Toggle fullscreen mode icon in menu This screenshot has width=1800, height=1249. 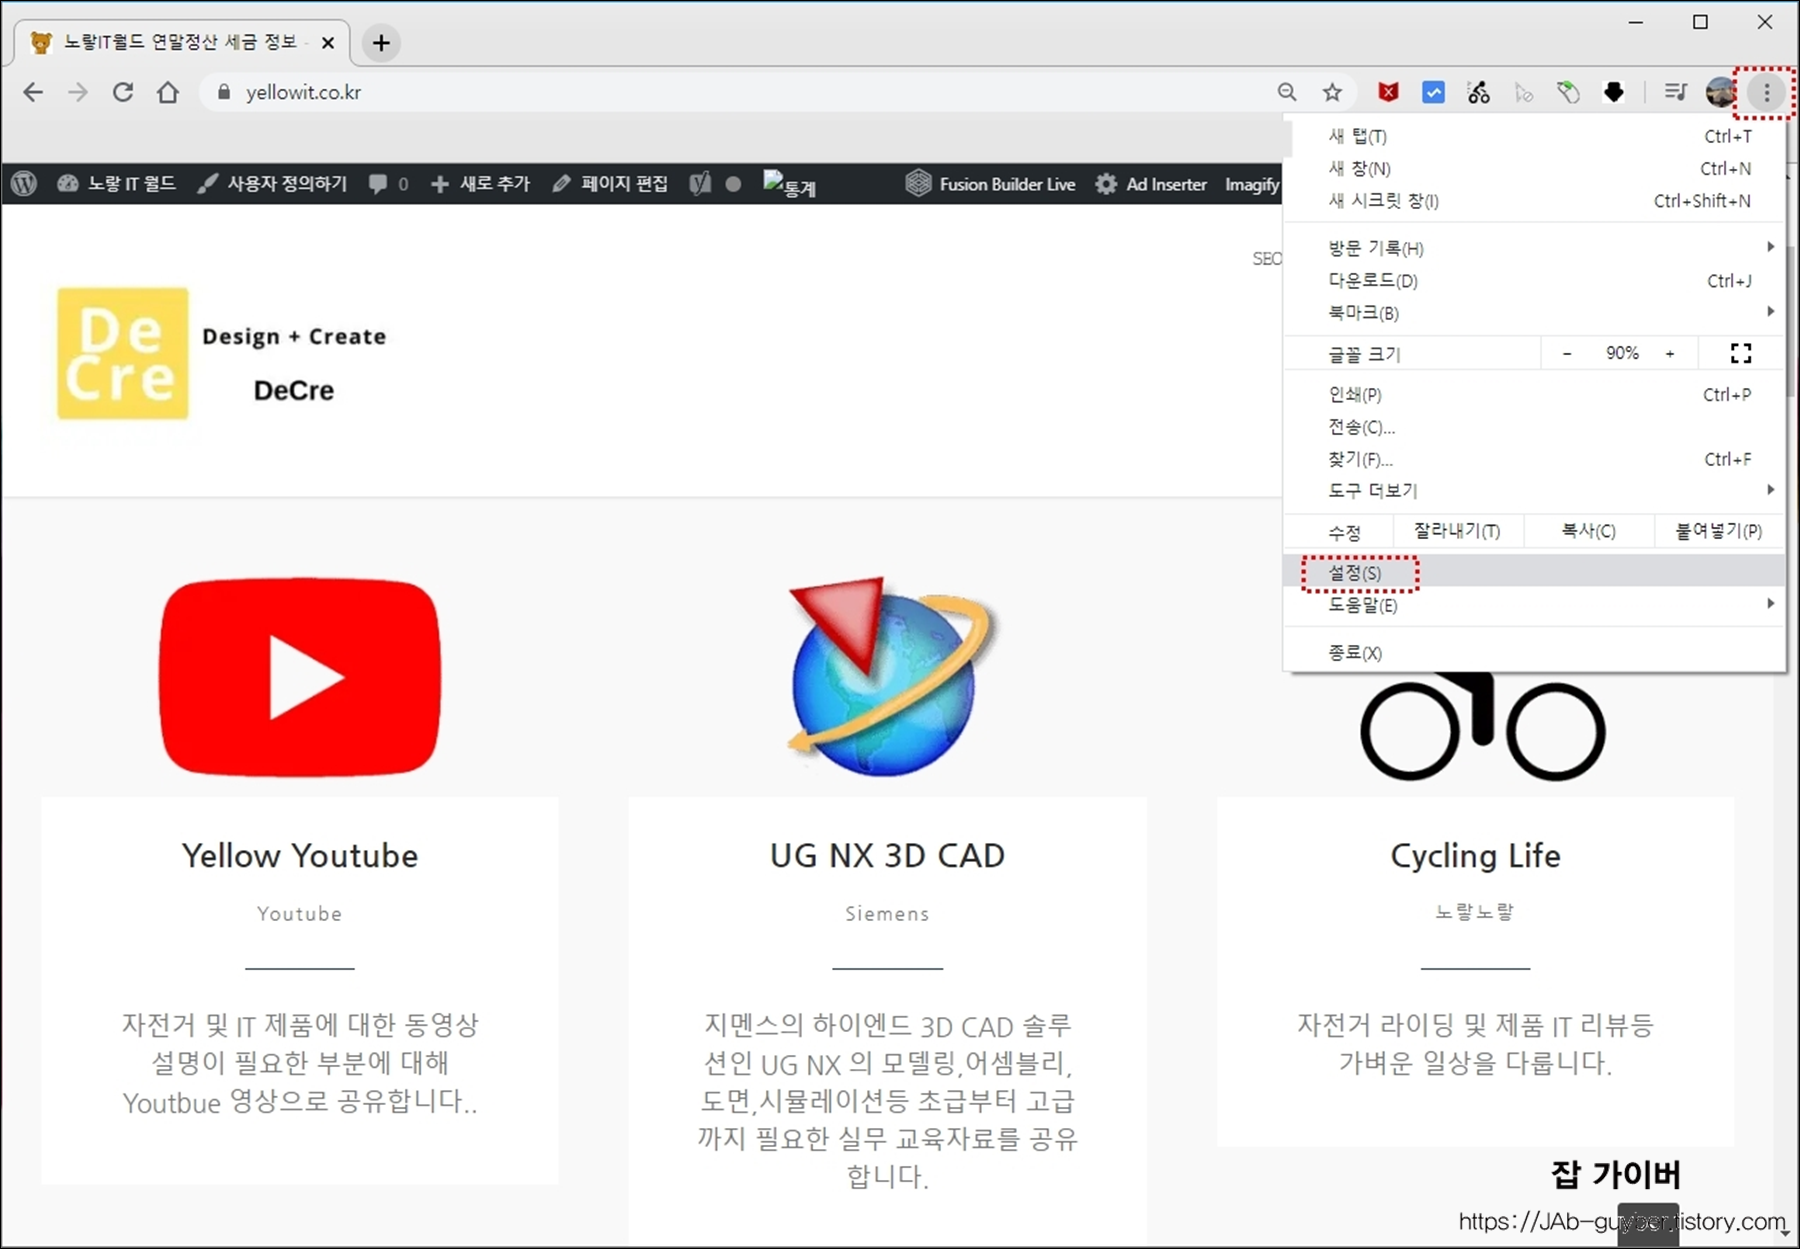tap(1741, 353)
